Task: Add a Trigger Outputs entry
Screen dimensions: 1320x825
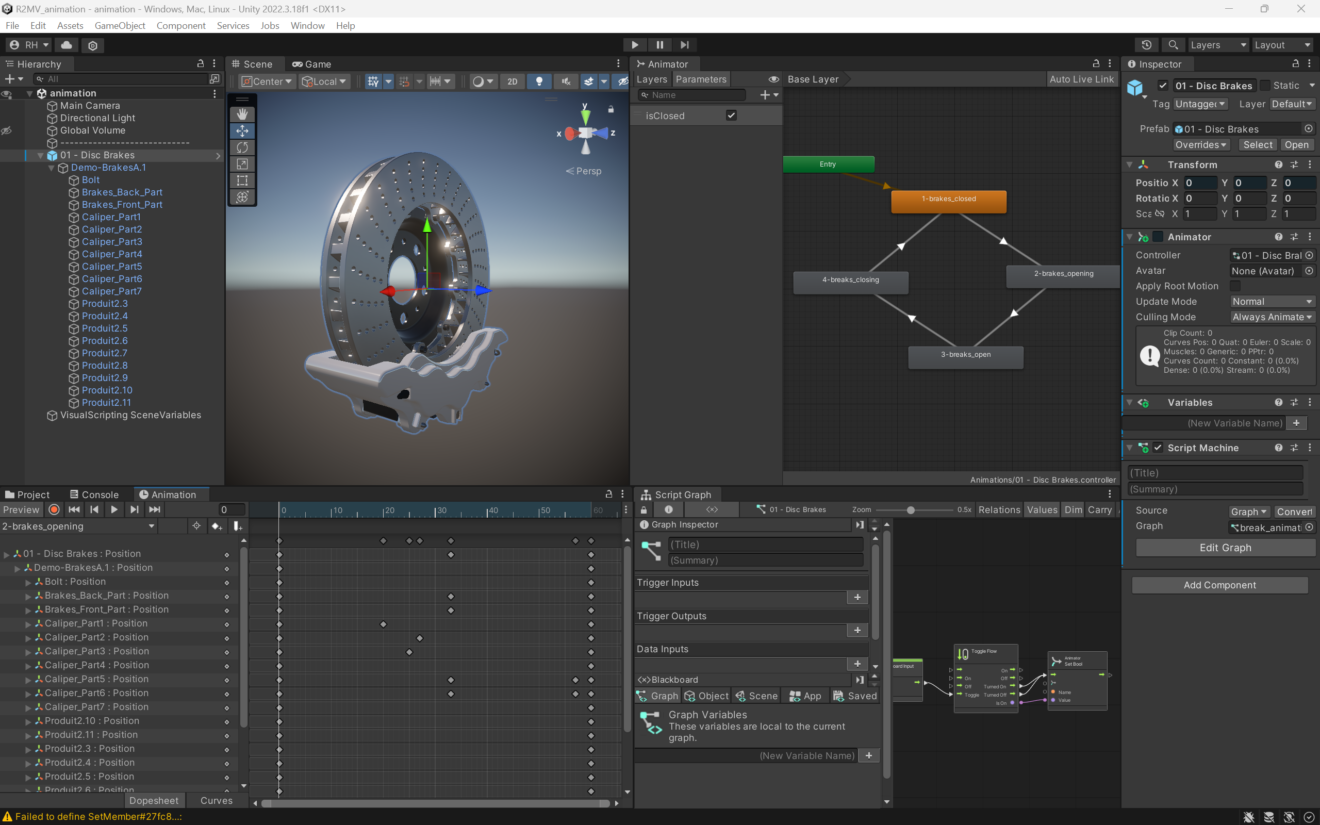Action: coord(857,630)
